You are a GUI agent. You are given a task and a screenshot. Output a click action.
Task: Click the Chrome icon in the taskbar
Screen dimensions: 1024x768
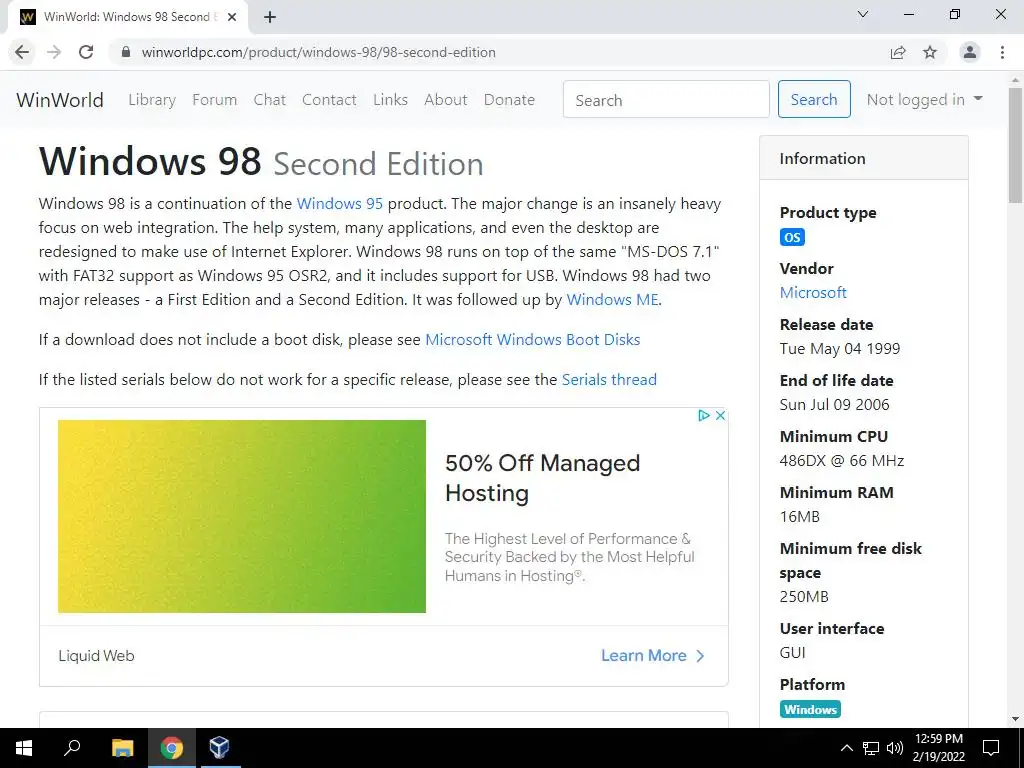pos(172,748)
